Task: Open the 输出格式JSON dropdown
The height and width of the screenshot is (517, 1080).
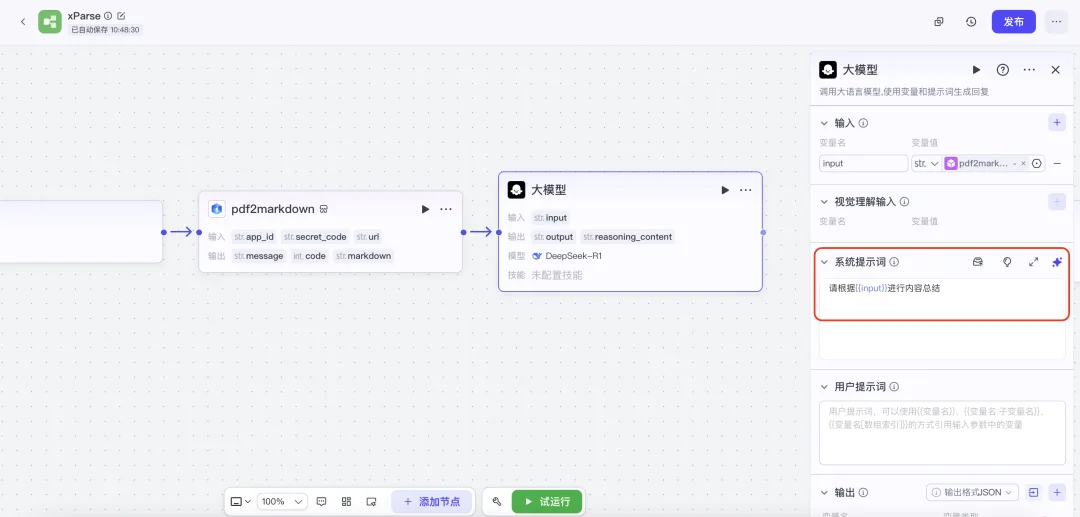Action: tap(973, 492)
